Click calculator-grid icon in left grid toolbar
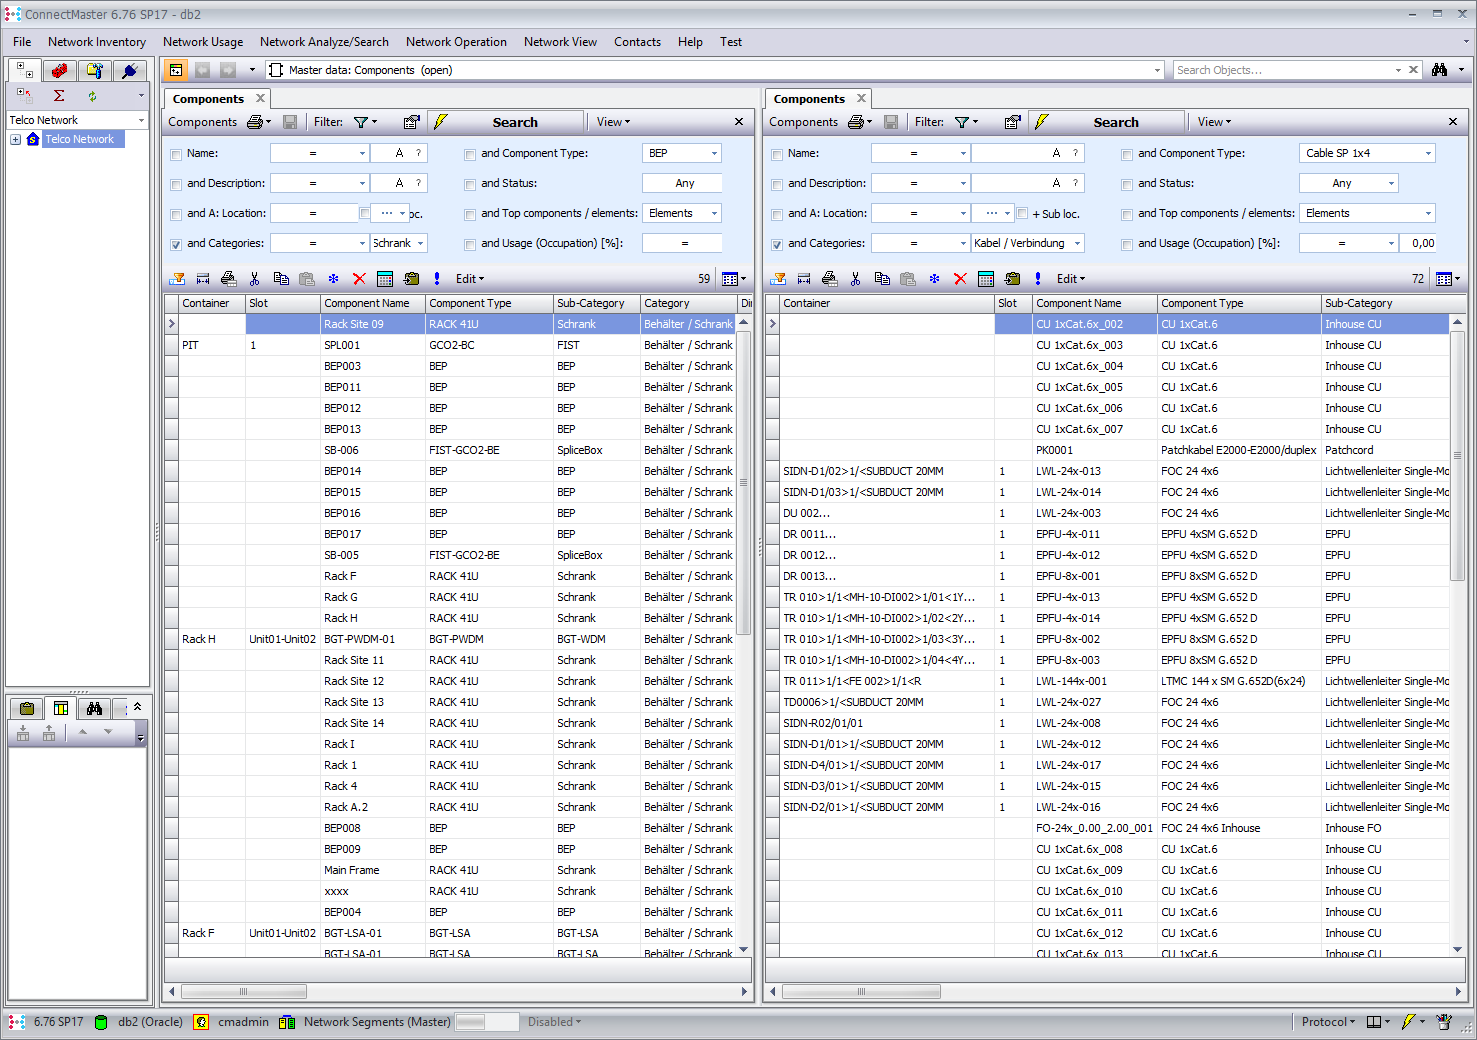The image size is (1477, 1040). tap(385, 279)
